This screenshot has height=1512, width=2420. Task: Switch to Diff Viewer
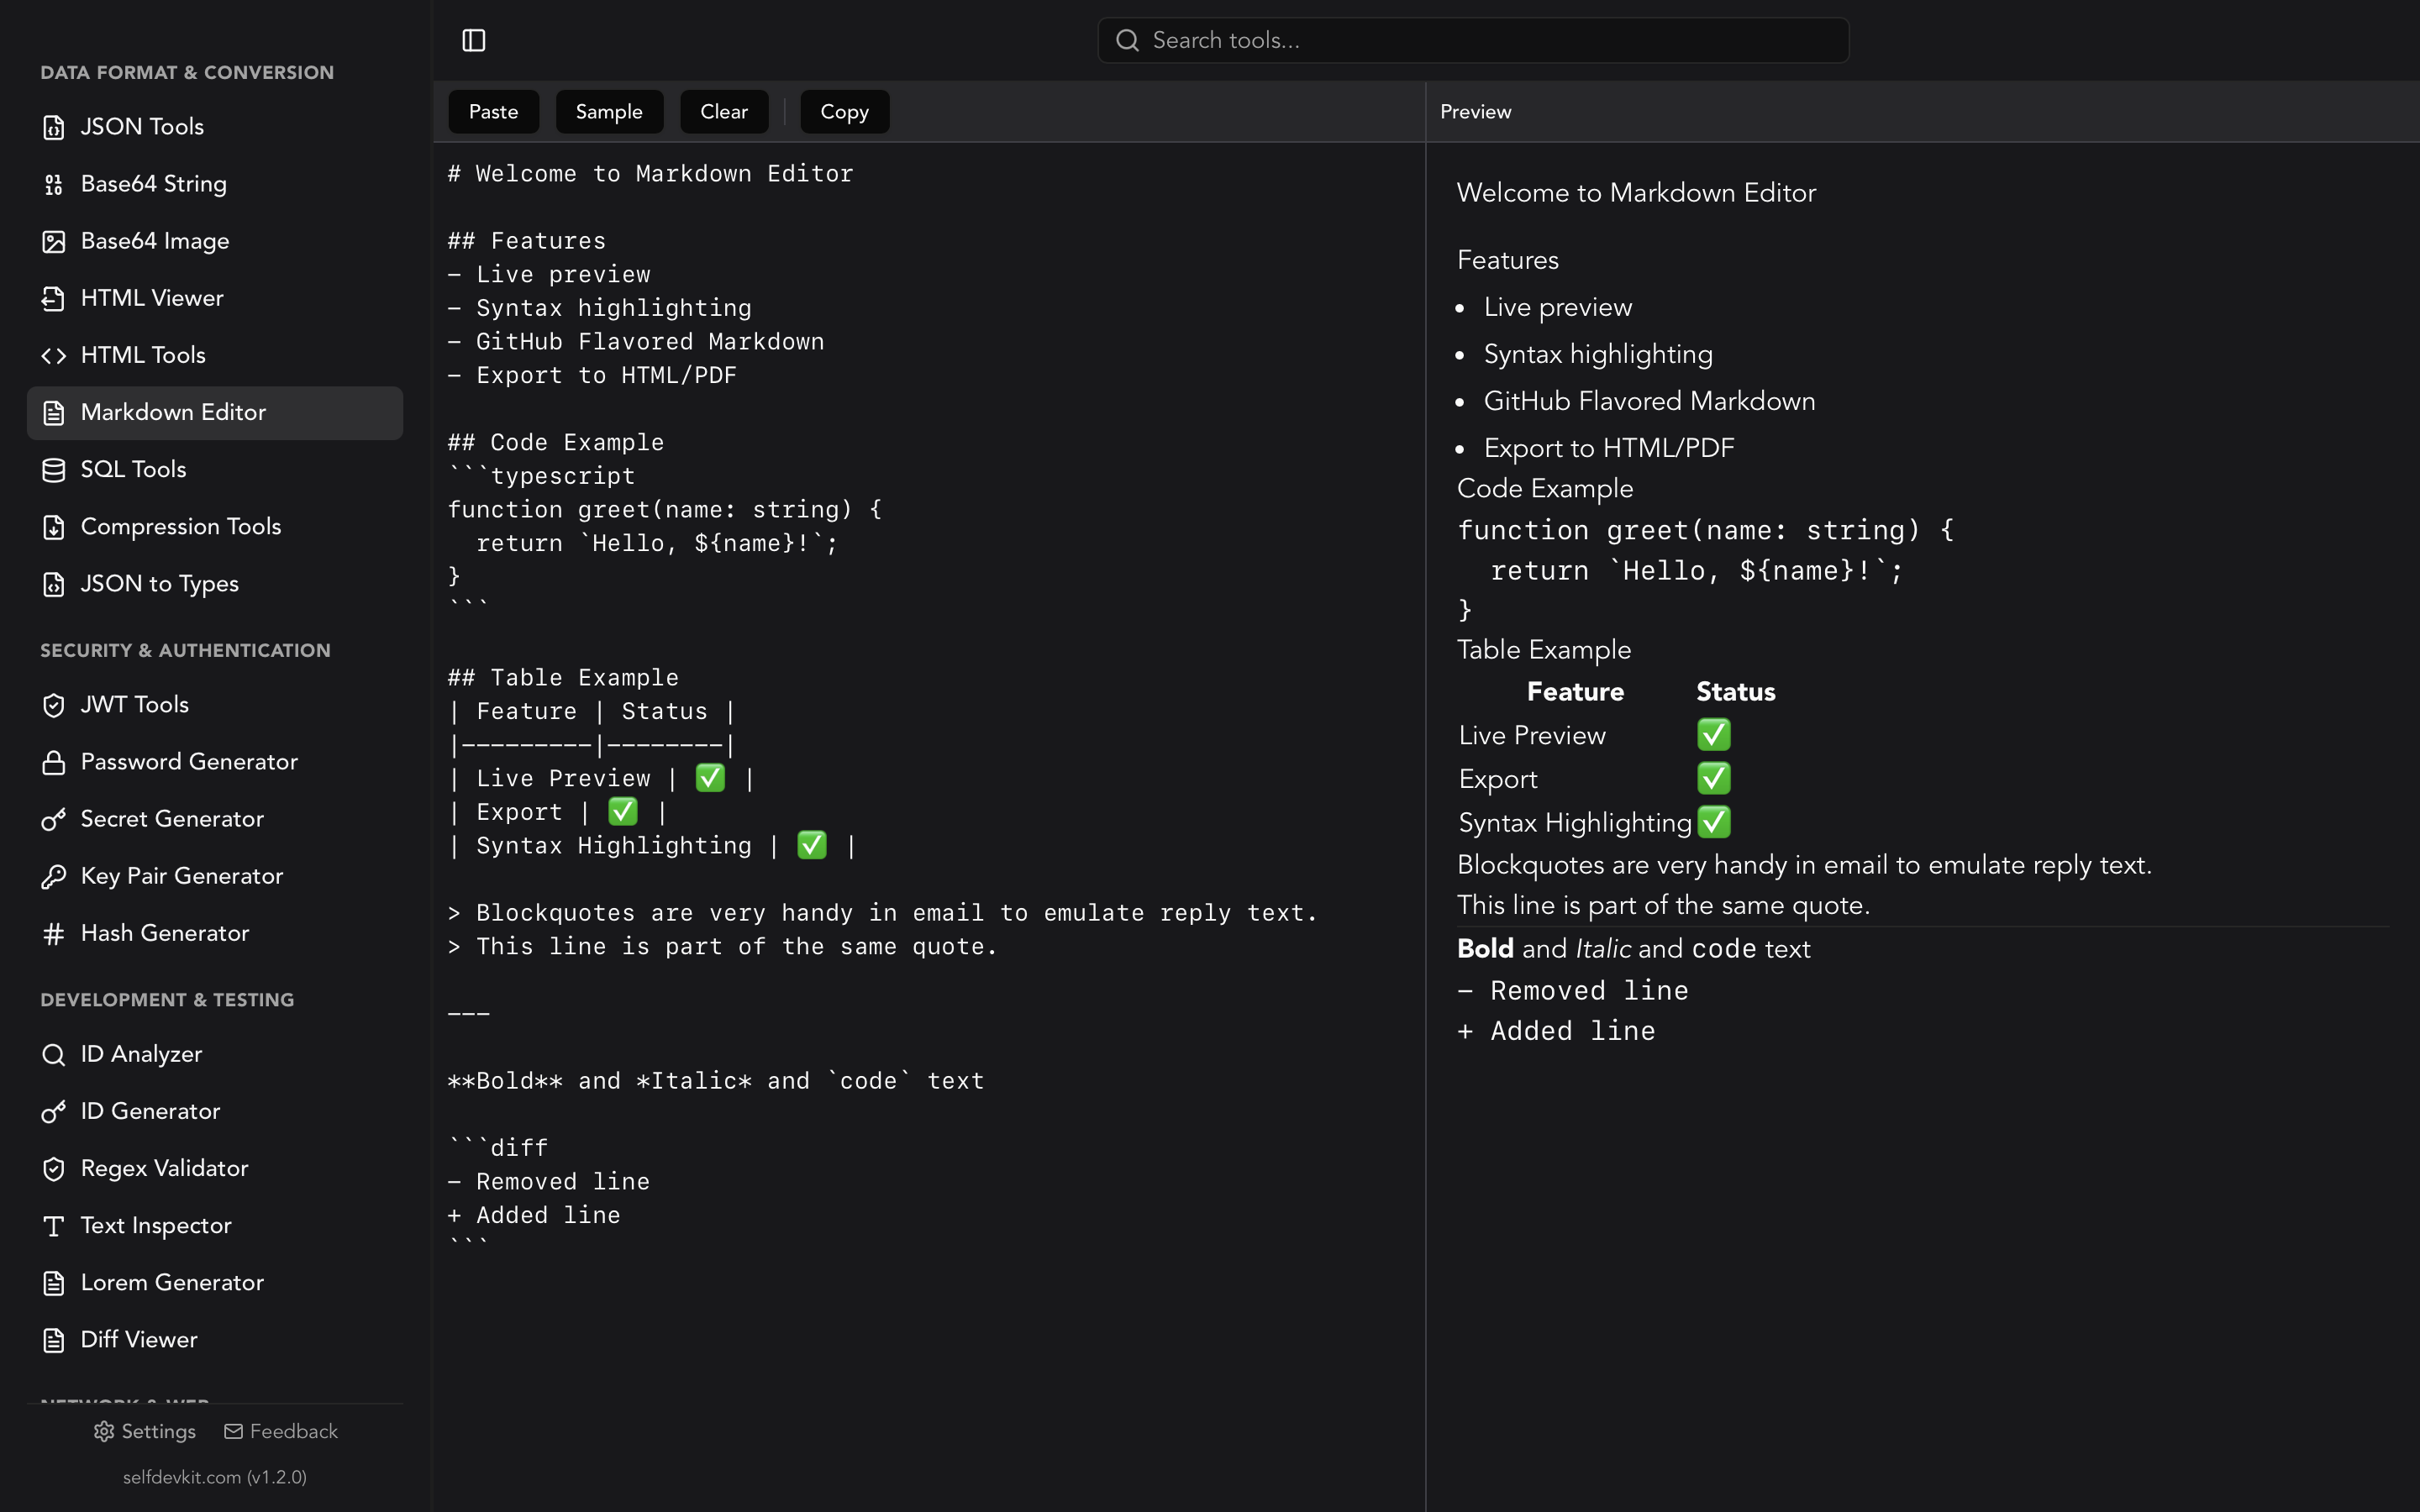coord(215,1339)
